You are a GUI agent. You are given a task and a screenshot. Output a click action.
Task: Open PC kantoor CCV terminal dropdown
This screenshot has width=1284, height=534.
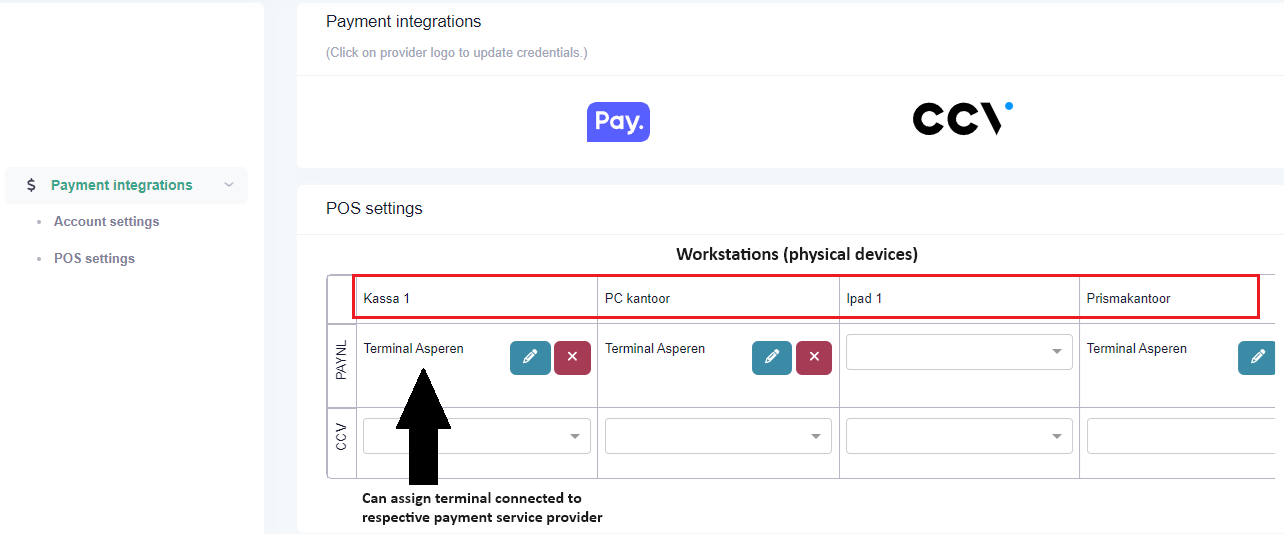coord(718,436)
